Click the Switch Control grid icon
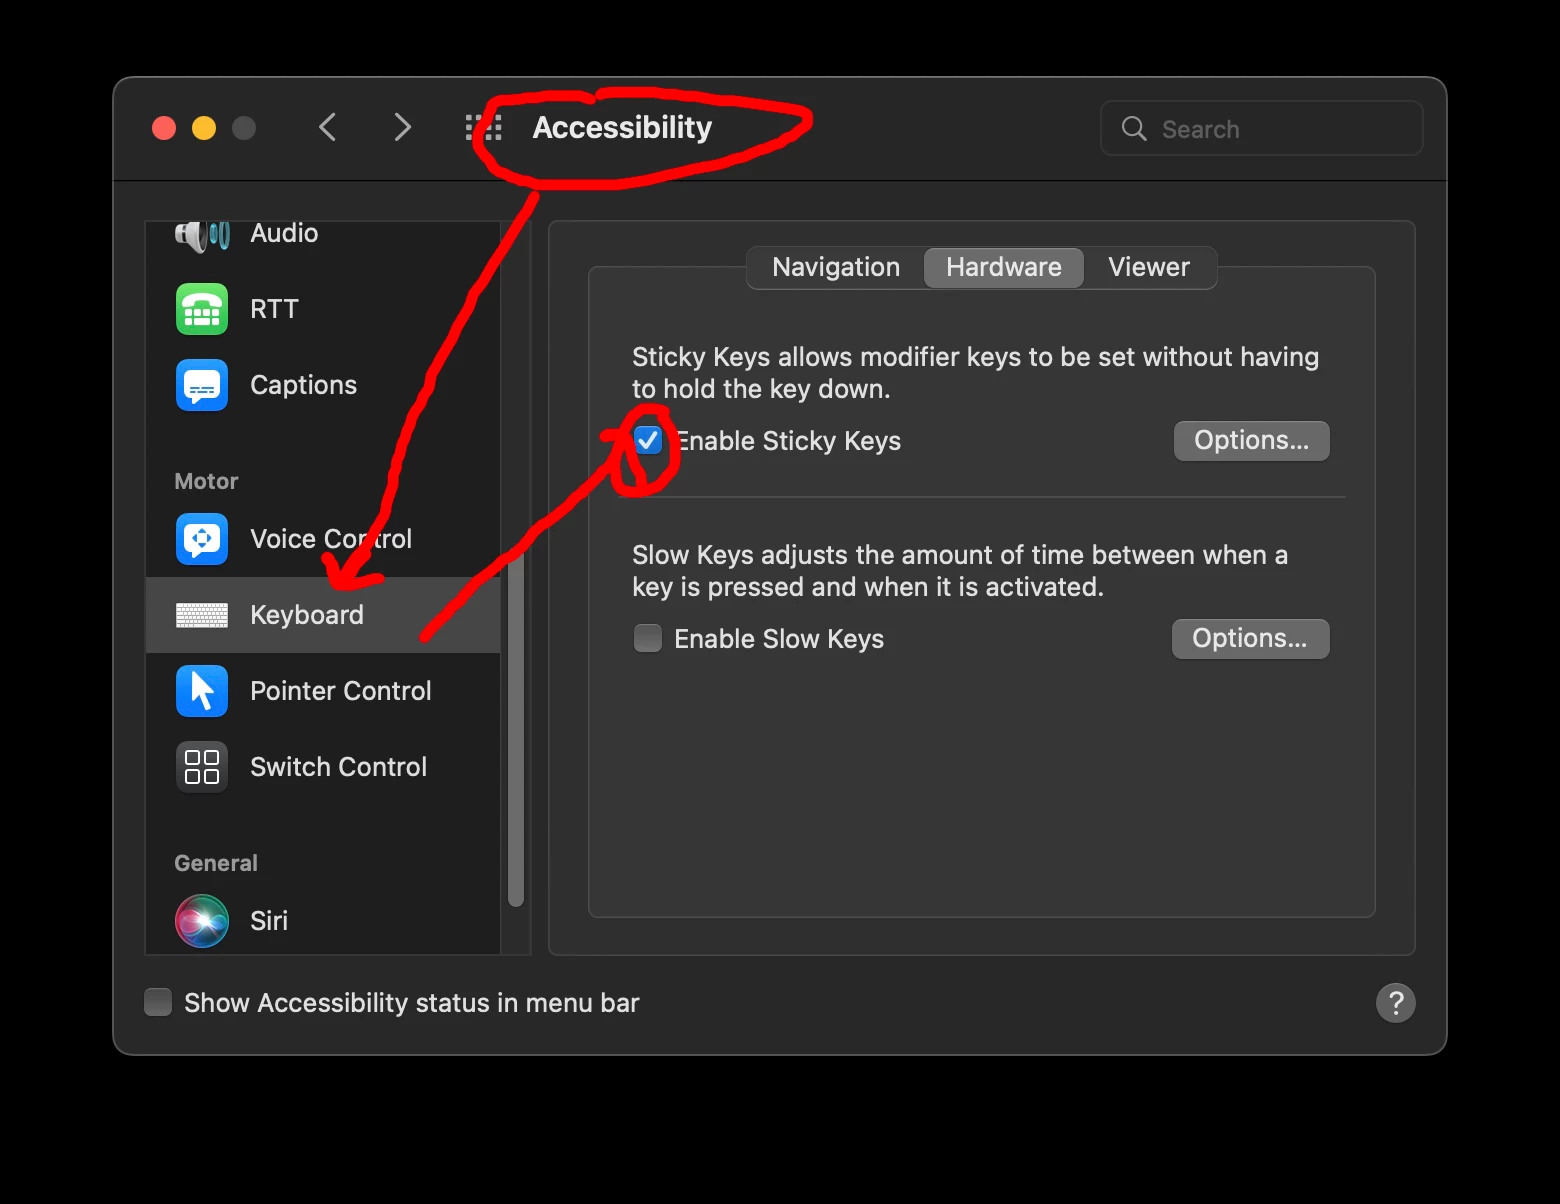The width and height of the screenshot is (1560, 1204). (x=202, y=767)
